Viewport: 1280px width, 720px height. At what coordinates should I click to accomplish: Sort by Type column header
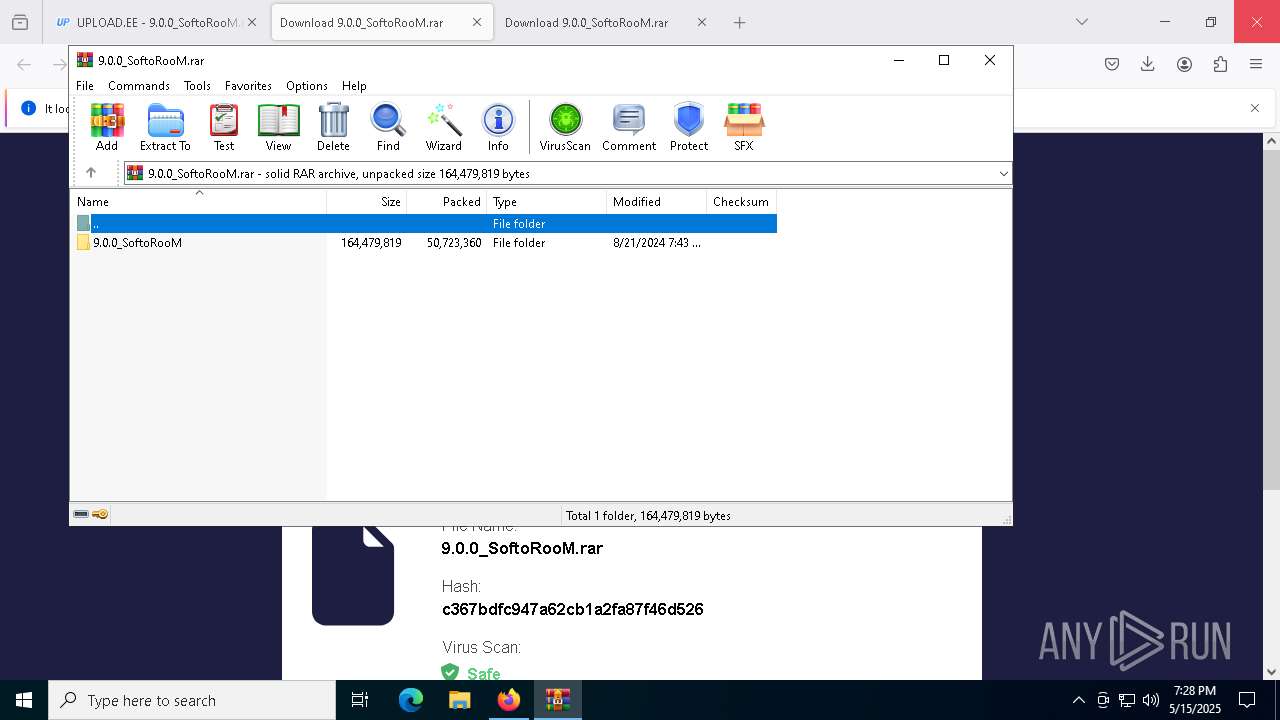click(547, 201)
